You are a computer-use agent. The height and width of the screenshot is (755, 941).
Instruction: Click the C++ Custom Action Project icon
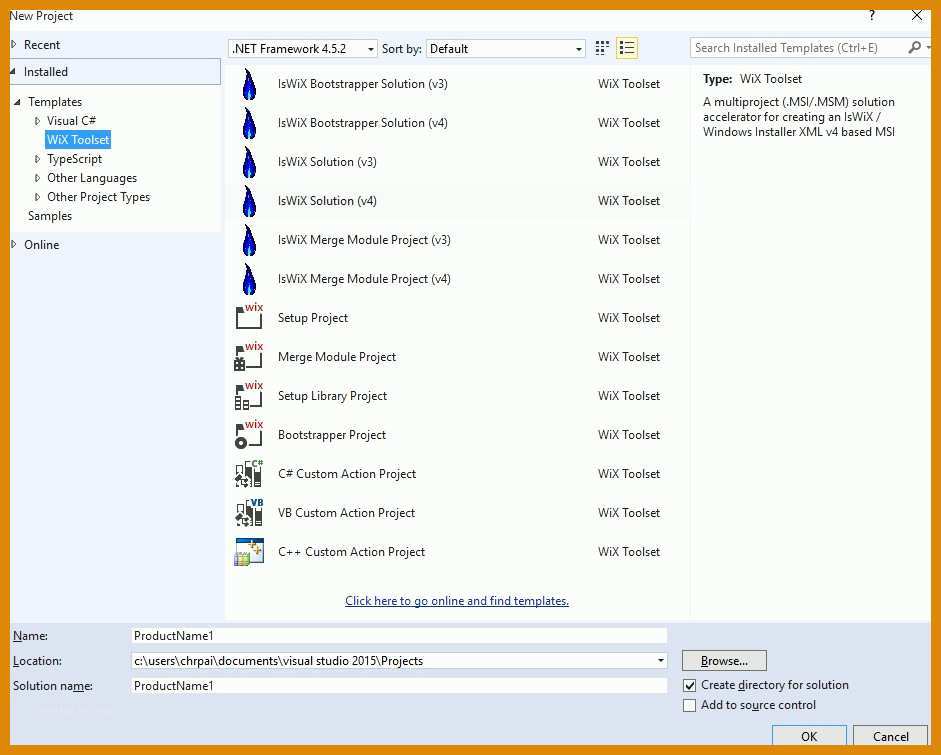click(249, 552)
